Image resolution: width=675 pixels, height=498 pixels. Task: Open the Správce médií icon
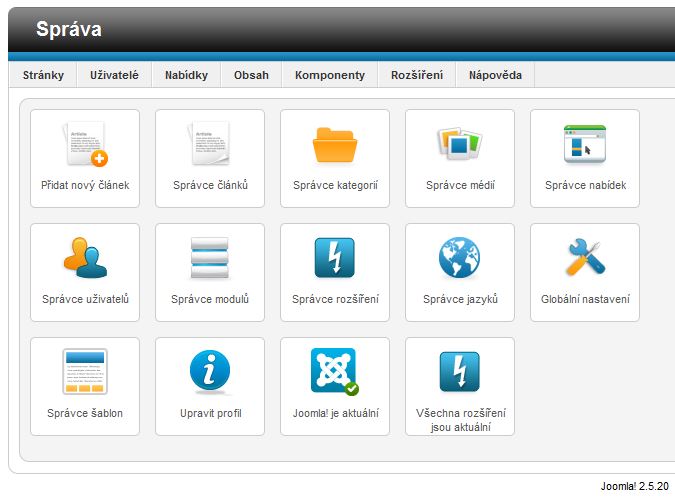(460, 146)
